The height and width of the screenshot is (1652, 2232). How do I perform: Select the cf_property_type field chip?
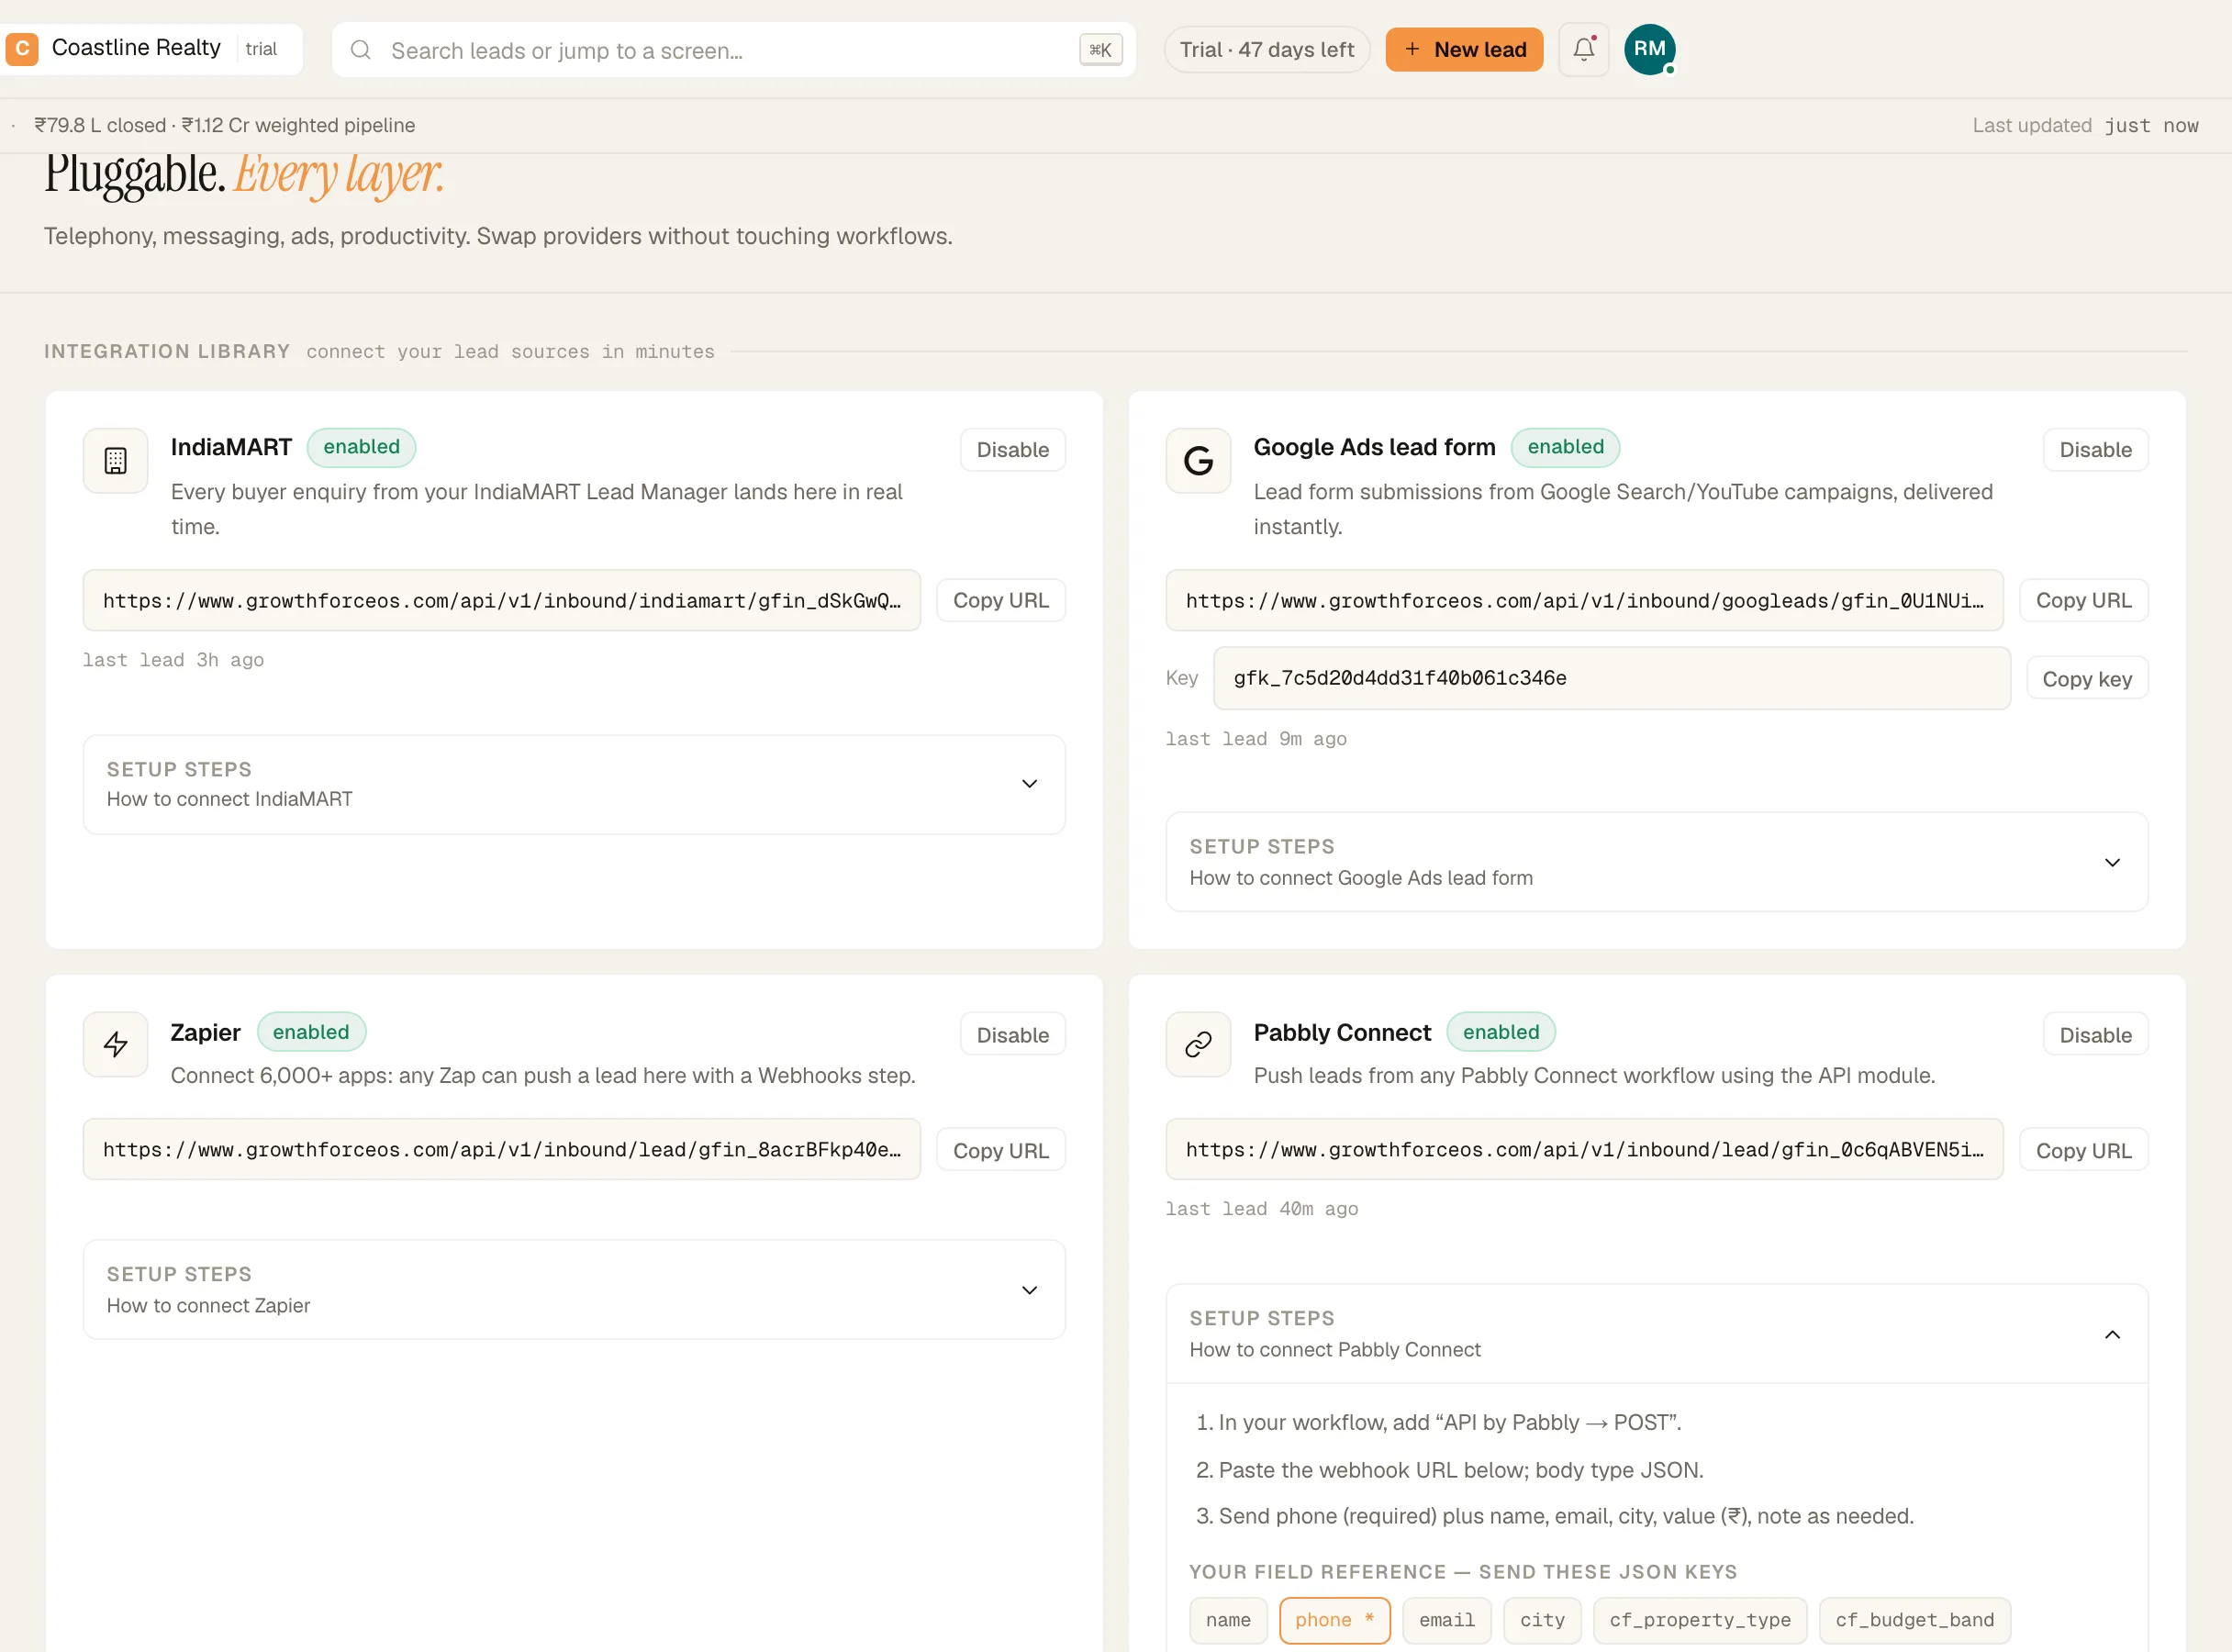tap(1699, 1620)
